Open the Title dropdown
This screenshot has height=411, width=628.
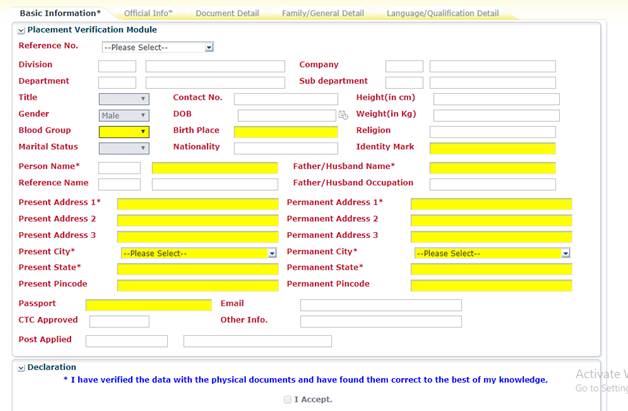[x=124, y=99]
